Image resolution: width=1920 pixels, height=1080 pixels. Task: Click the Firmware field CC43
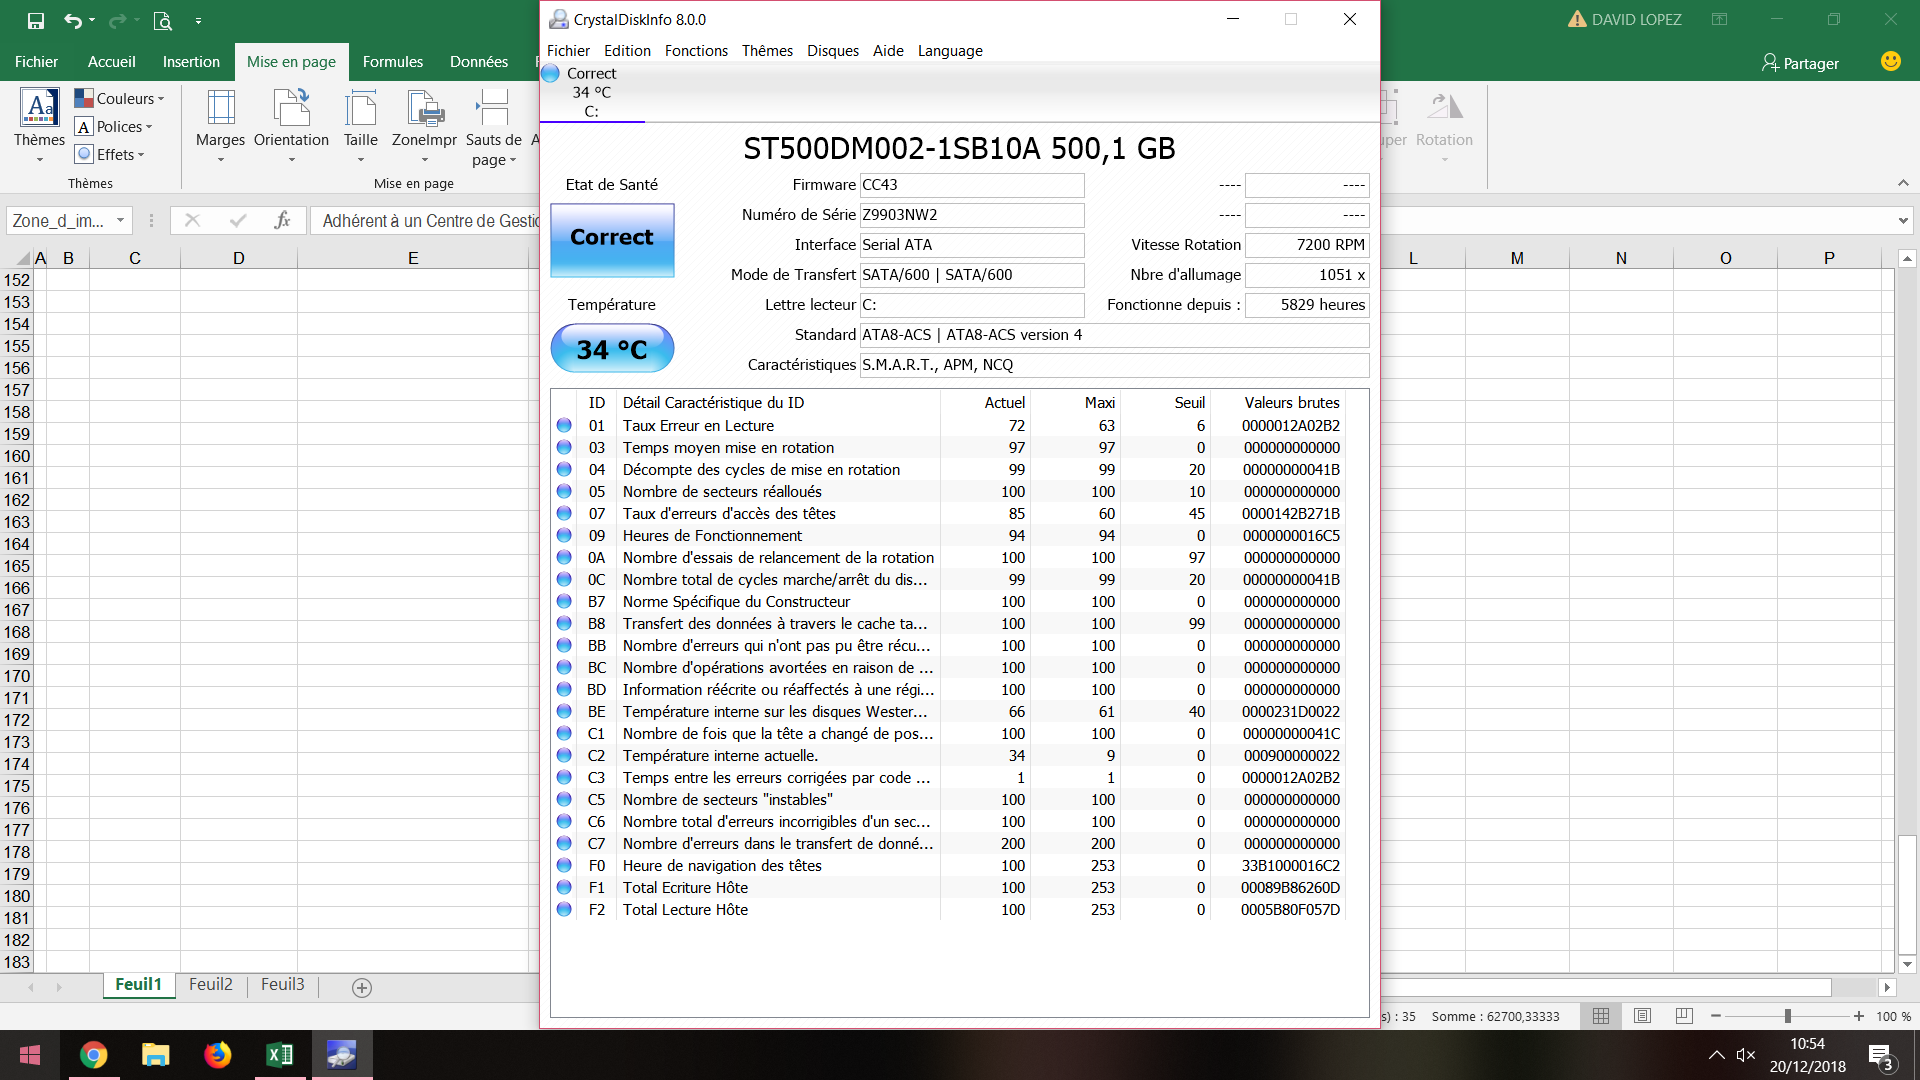(972, 185)
